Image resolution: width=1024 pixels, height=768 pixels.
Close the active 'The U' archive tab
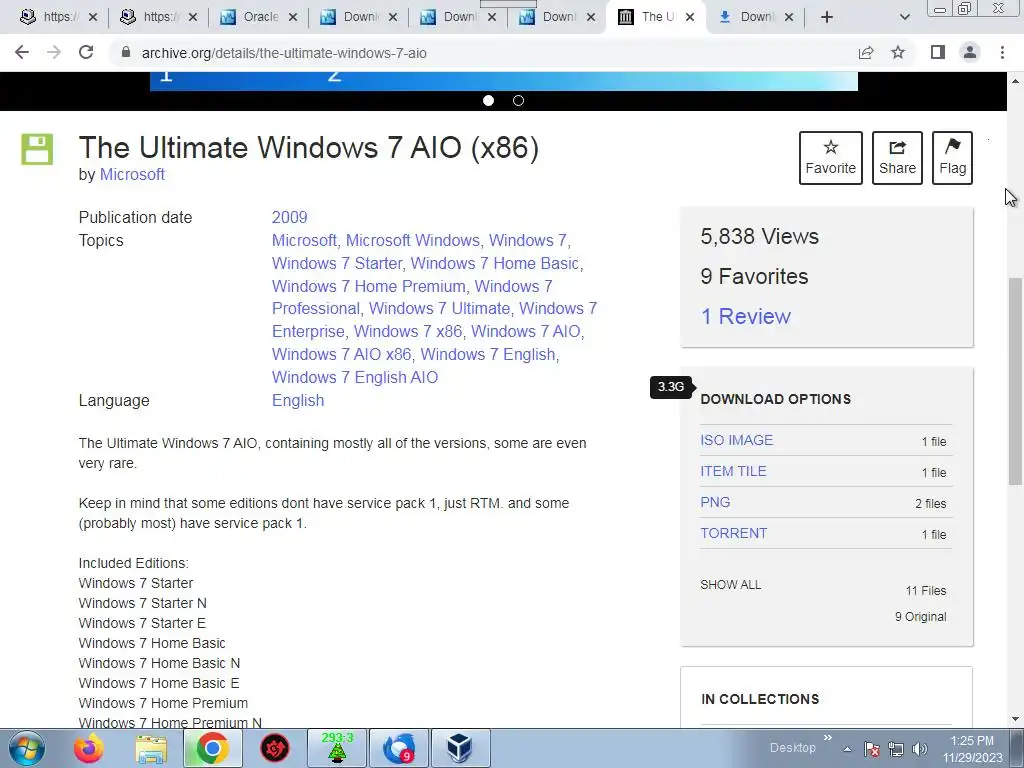pos(690,17)
